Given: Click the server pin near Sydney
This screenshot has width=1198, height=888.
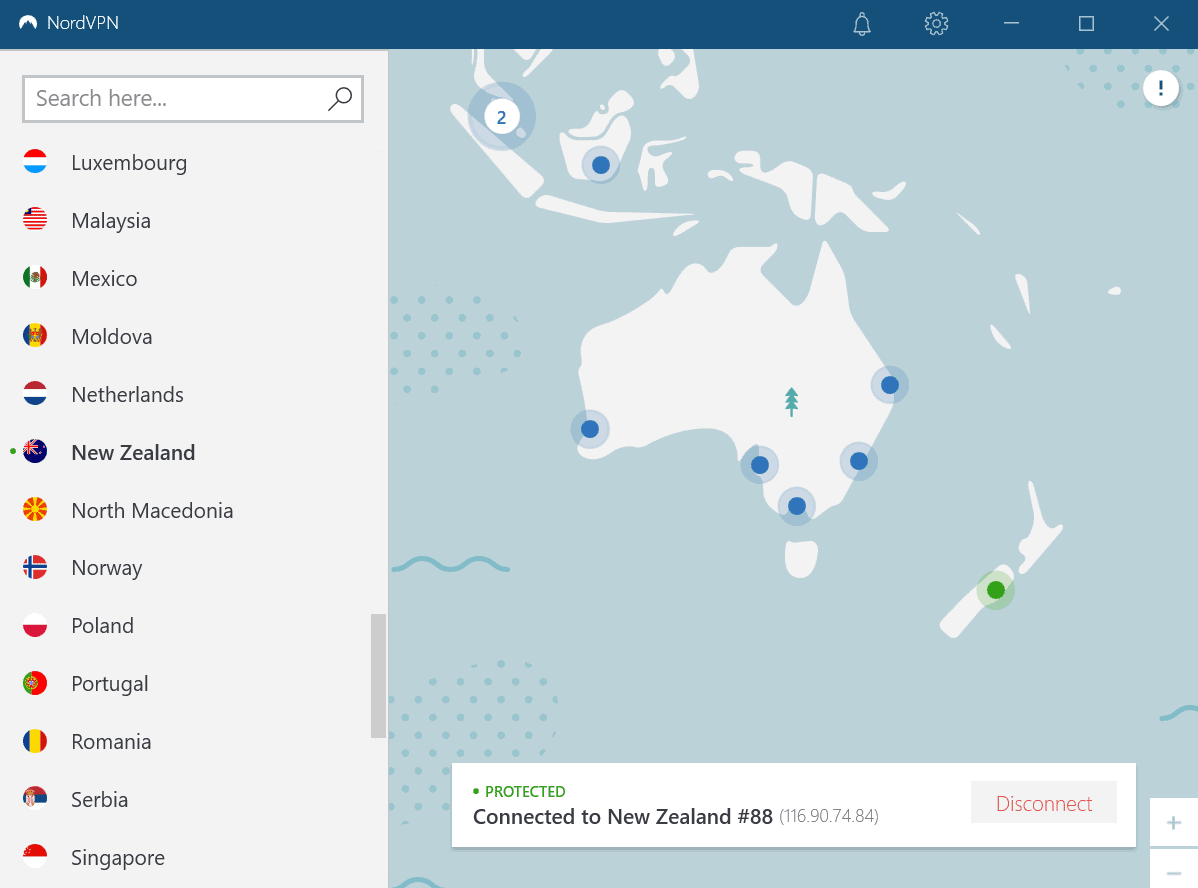Looking at the screenshot, I should tap(859, 461).
